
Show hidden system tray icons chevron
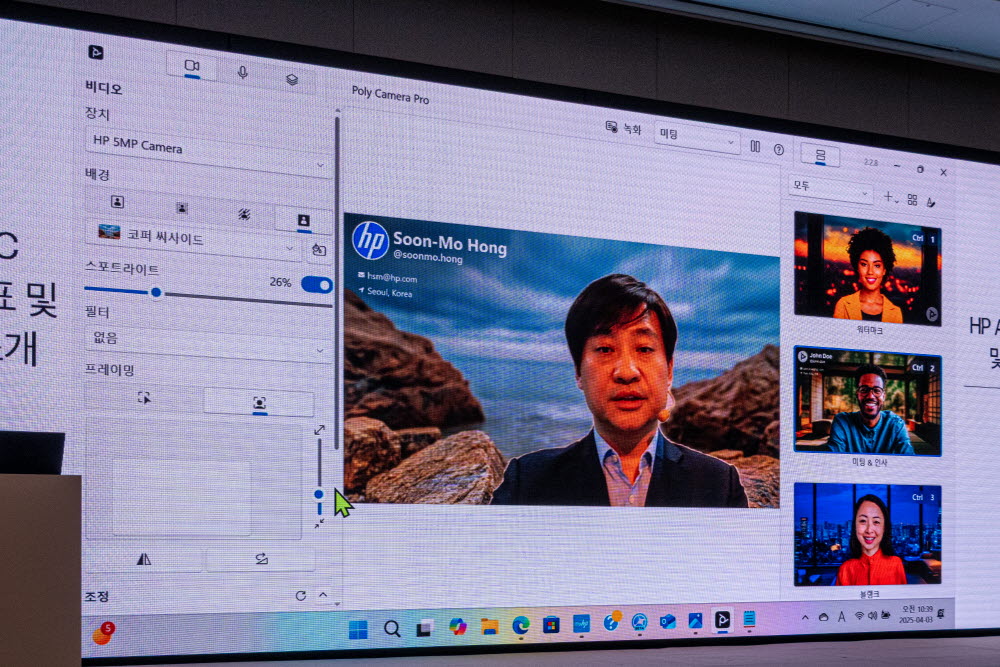coord(805,617)
